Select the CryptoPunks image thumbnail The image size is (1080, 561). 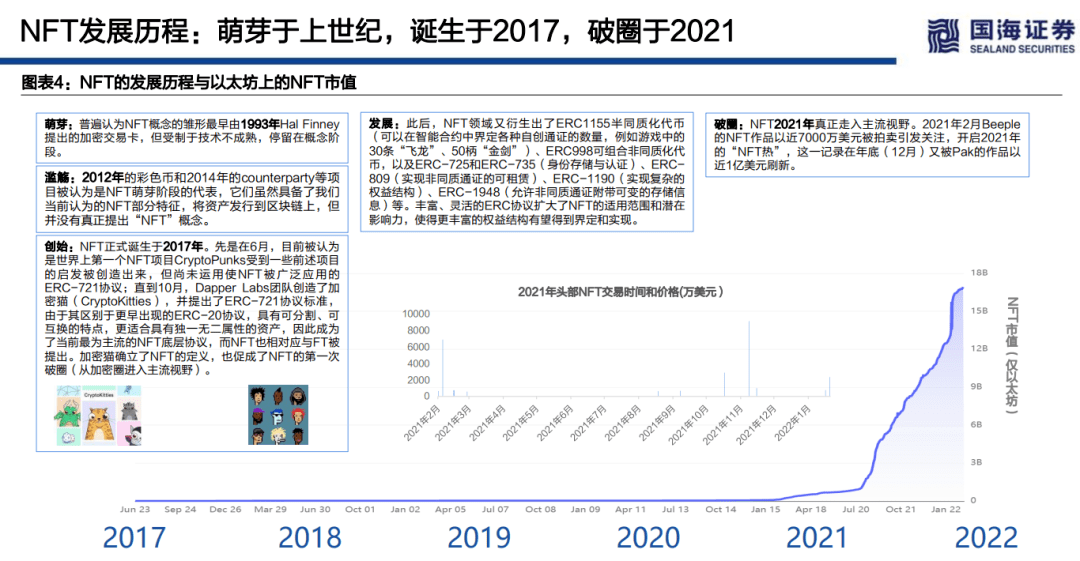point(278,415)
